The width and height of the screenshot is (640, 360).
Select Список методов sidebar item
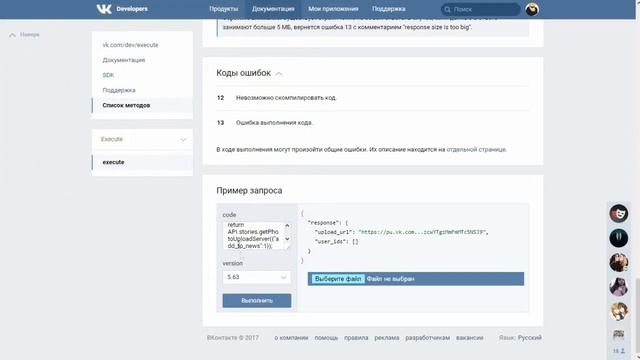point(142,105)
